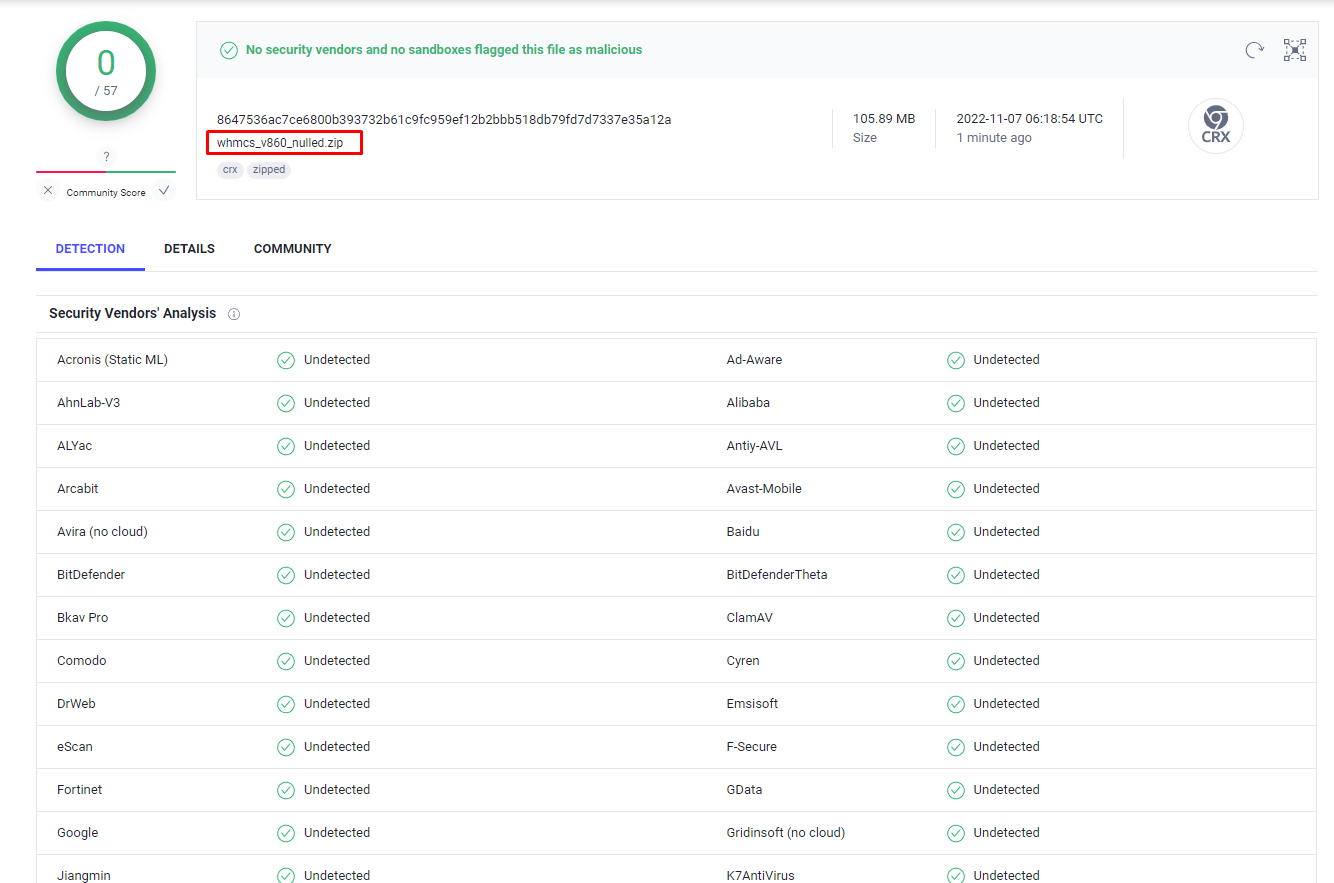Click the K7AntiVirus vendor name
This screenshot has height=883, width=1334.
pyautogui.click(x=761, y=876)
